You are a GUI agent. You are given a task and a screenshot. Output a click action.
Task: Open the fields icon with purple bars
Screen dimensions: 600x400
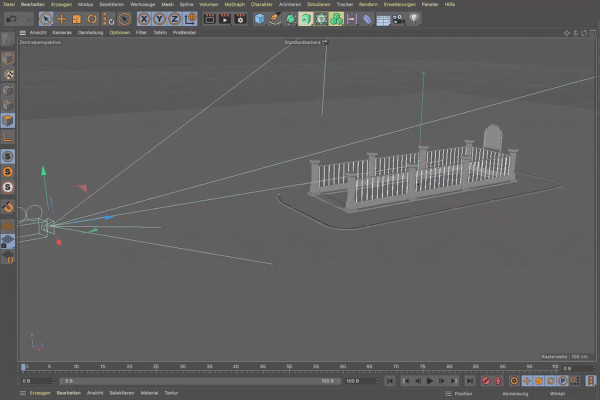352,19
